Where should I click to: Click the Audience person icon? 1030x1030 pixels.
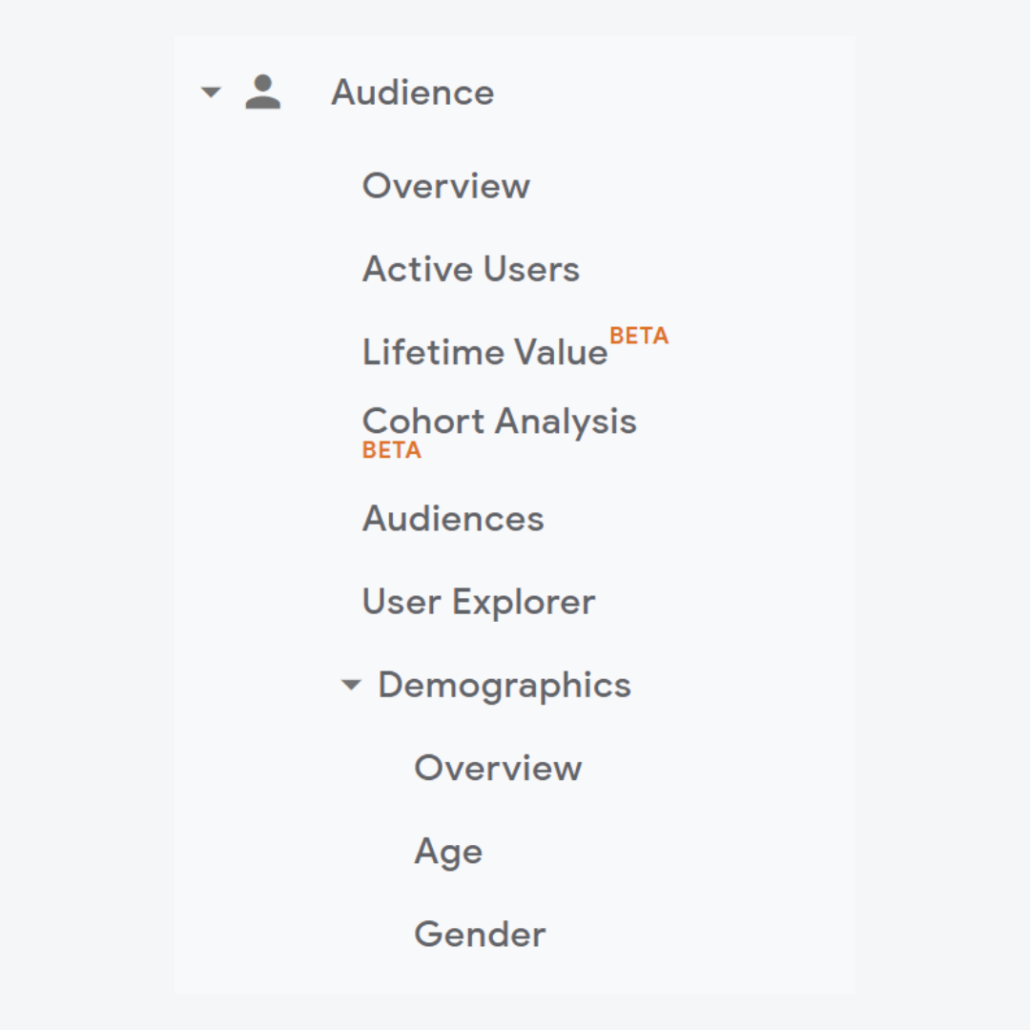tap(261, 91)
